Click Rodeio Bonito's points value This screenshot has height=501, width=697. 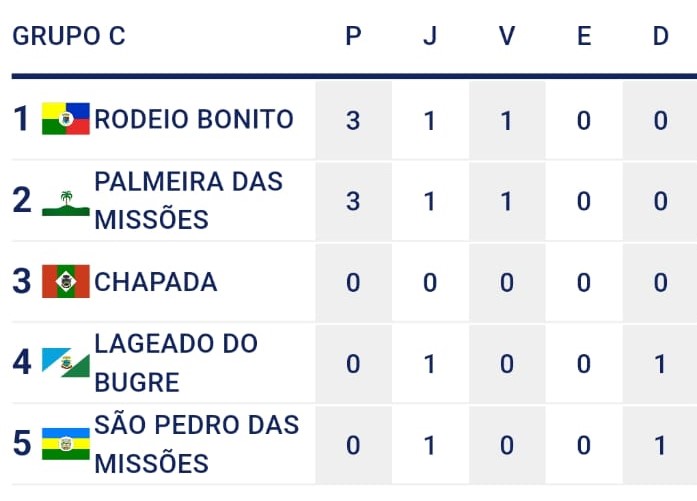coord(353,121)
